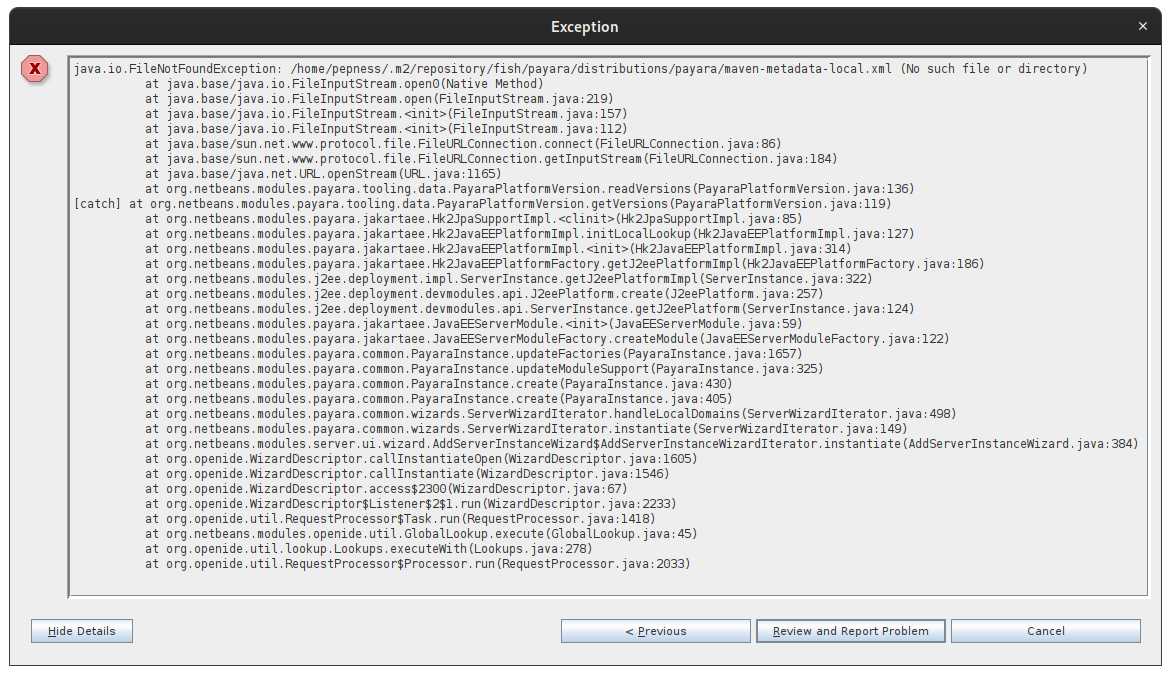Viewport: 1171px width, 675px height.
Task: Click the Hk2JpaSupportImpl.<clinit> stack line
Action: coord(473,219)
